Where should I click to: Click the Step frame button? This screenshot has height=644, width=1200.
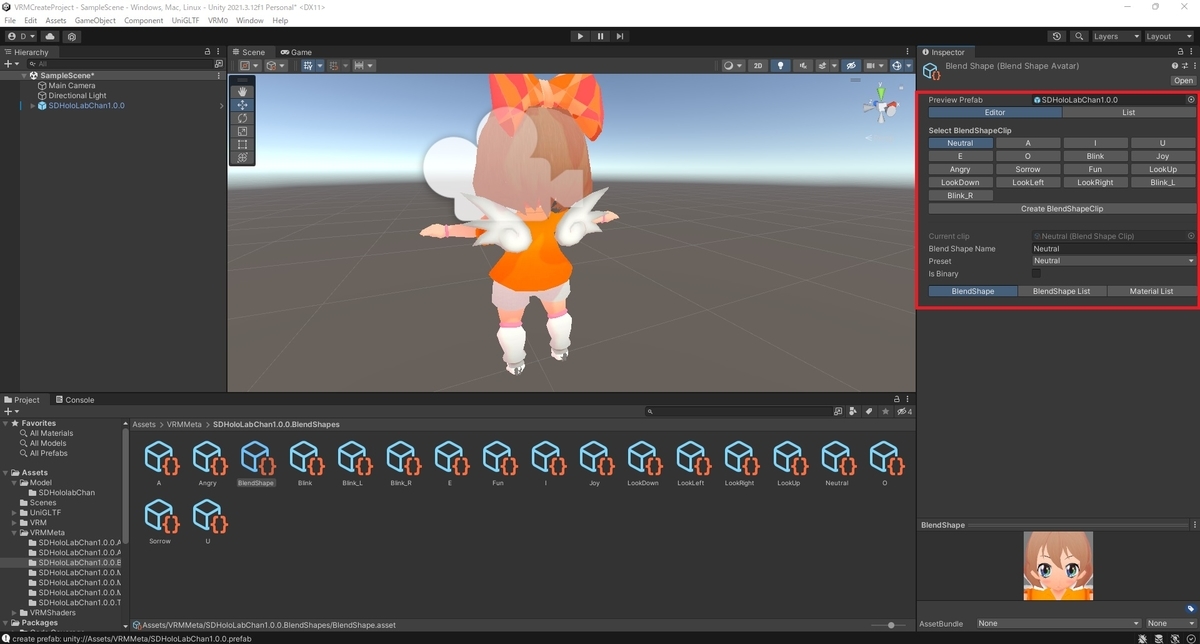point(620,36)
